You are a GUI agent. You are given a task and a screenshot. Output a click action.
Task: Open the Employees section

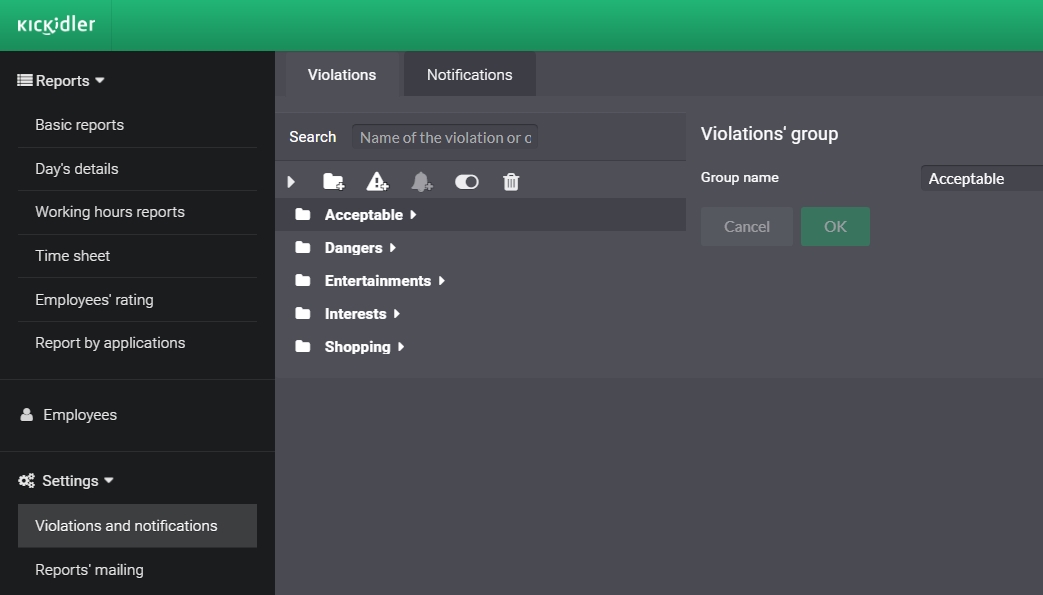pyautogui.click(x=80, y=415)
